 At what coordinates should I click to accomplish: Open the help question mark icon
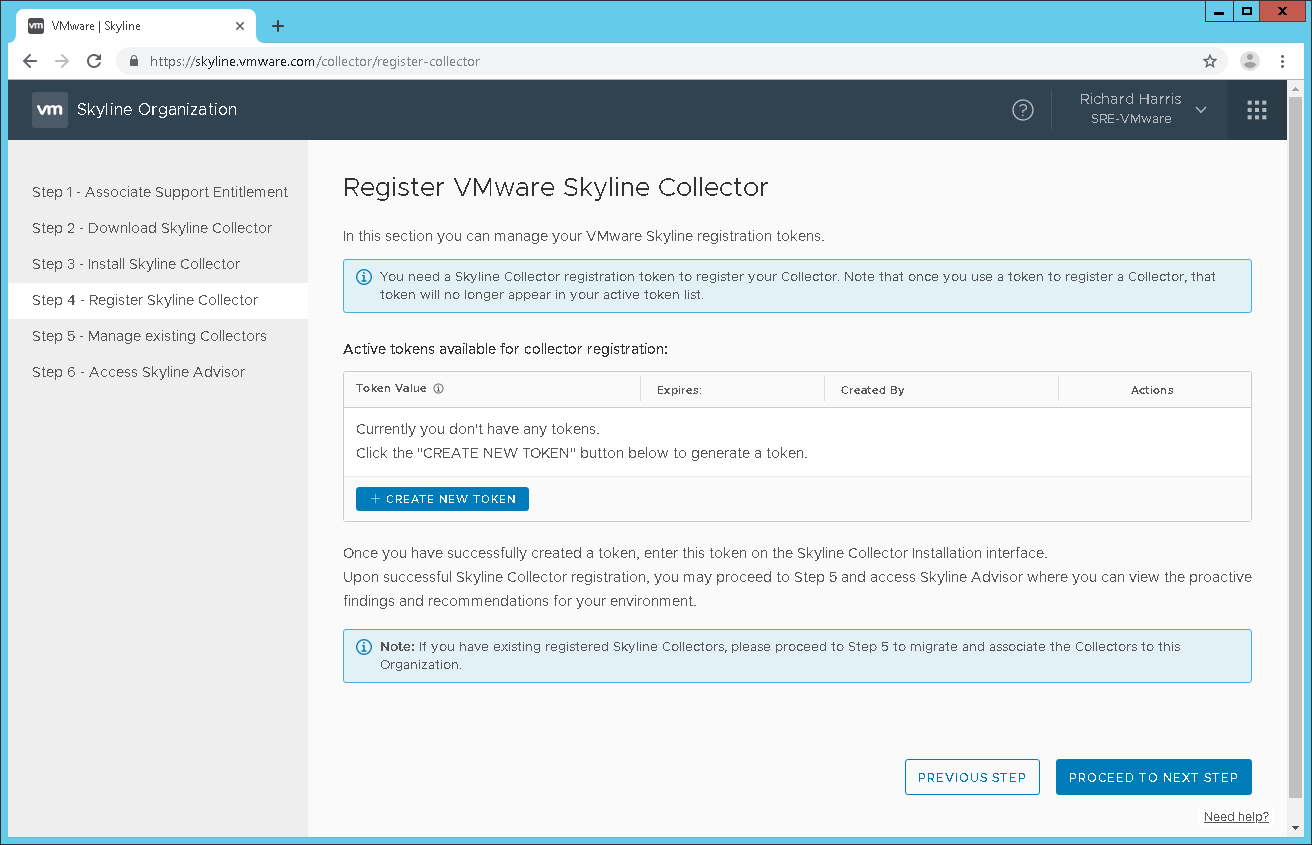pyautogui.click(x=1023, y=110)
